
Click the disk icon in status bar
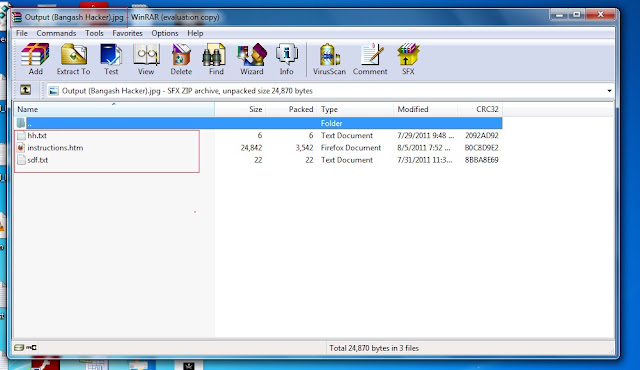point(19,348)
